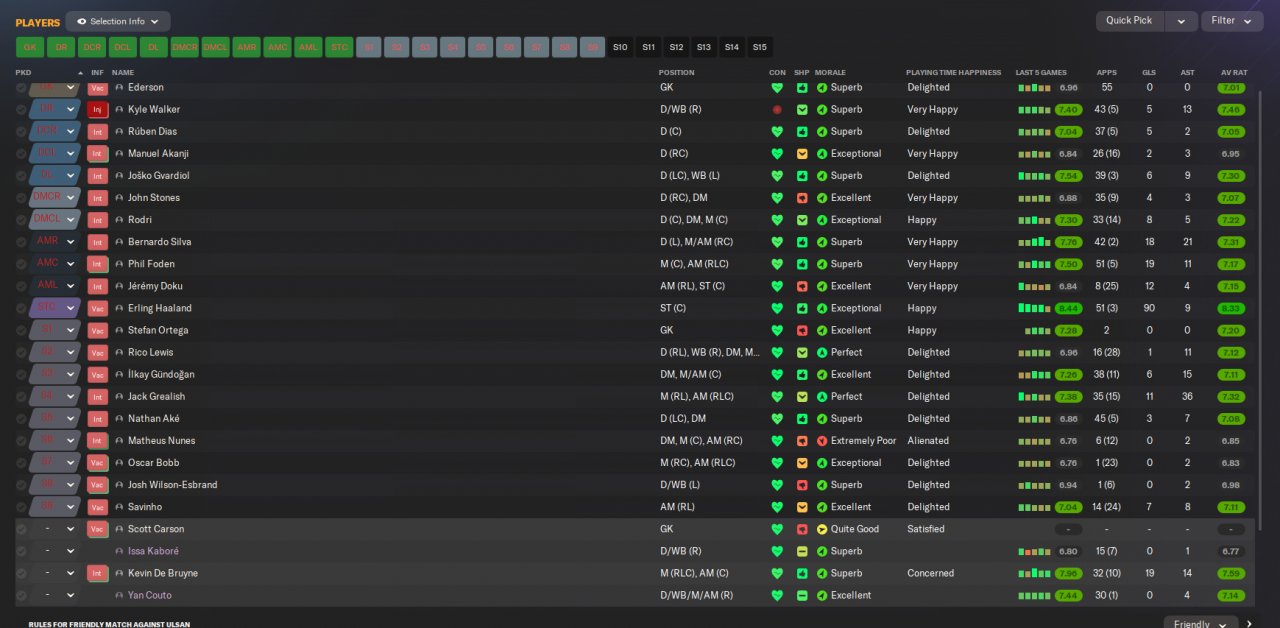Click Joško Gvardiol's green match sharpness icon

pyautogui.click(x=802, y=176)
